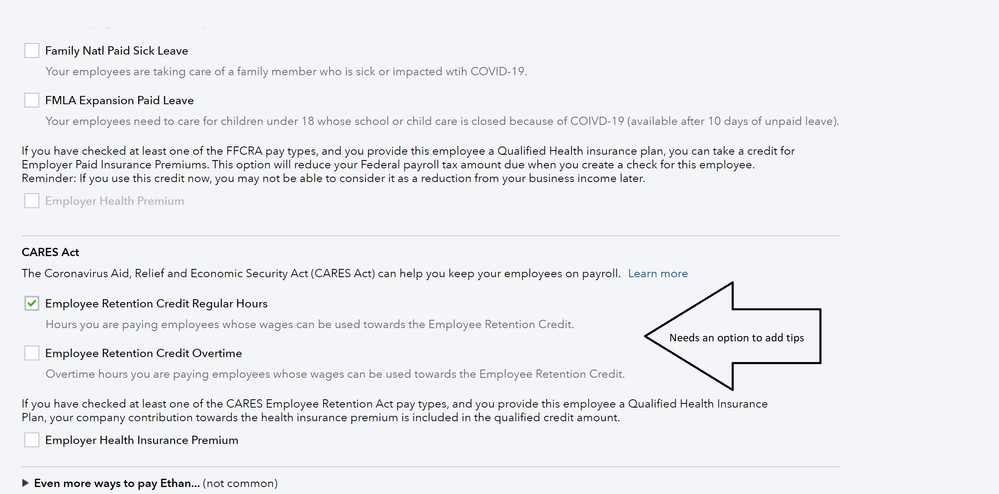Viewport: 999px width, 494px height.
Task: Click the school or child care closed description
Action: coord(441,121)
